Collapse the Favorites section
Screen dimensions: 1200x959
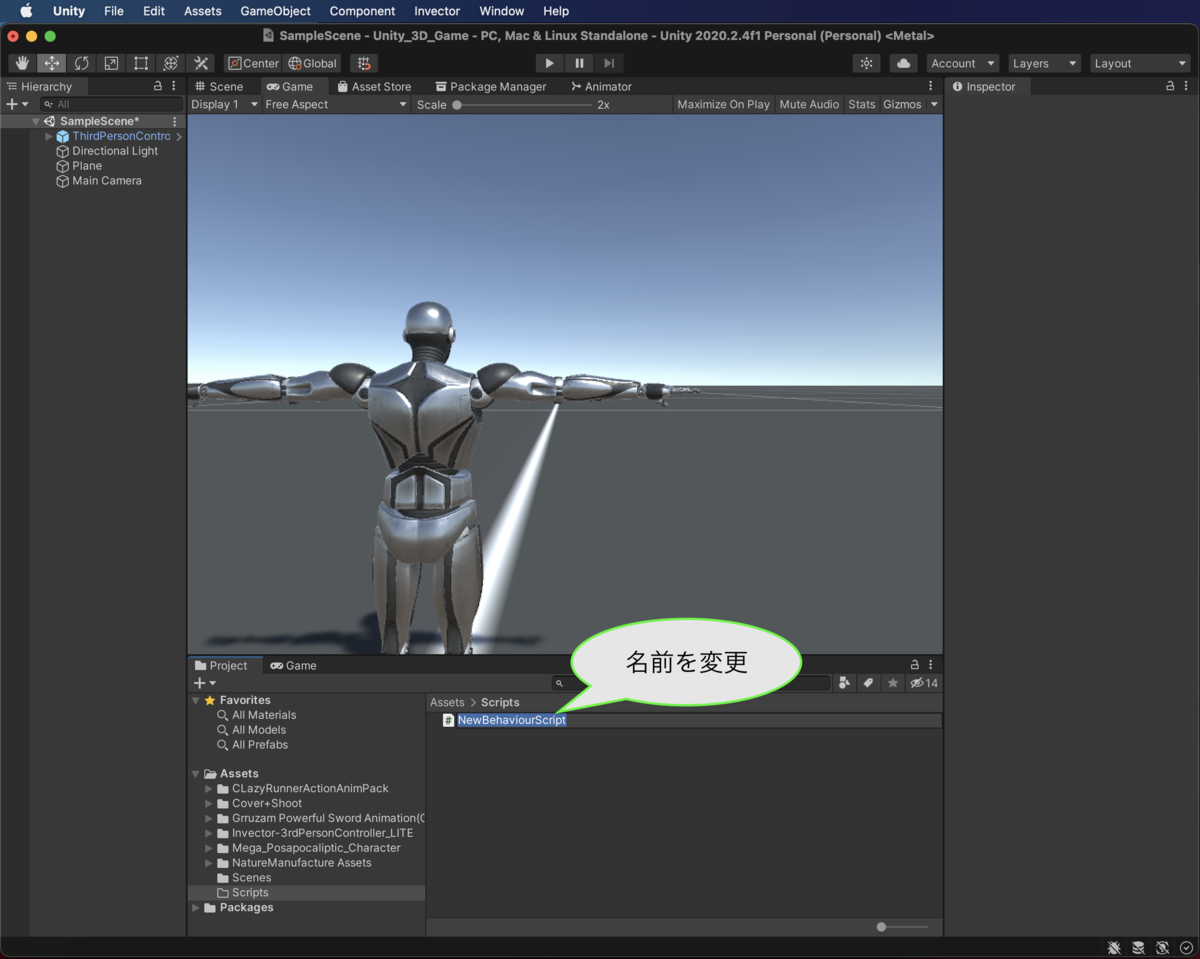pyautogui.click(x=195, y=700)
